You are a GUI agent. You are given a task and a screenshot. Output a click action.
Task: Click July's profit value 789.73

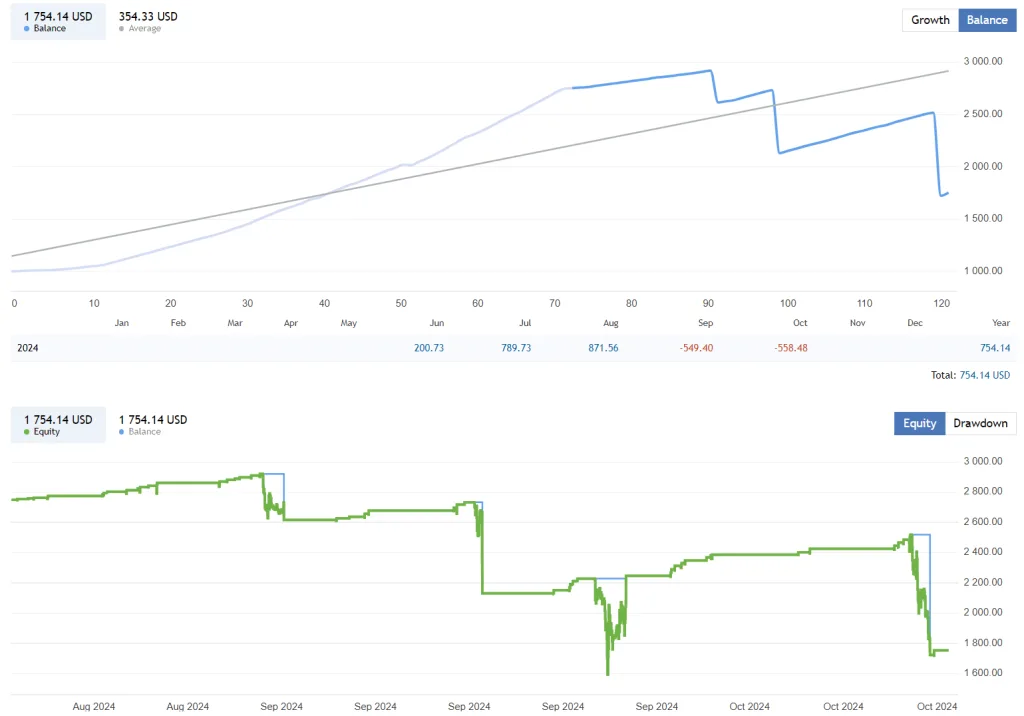pos(516,347)
